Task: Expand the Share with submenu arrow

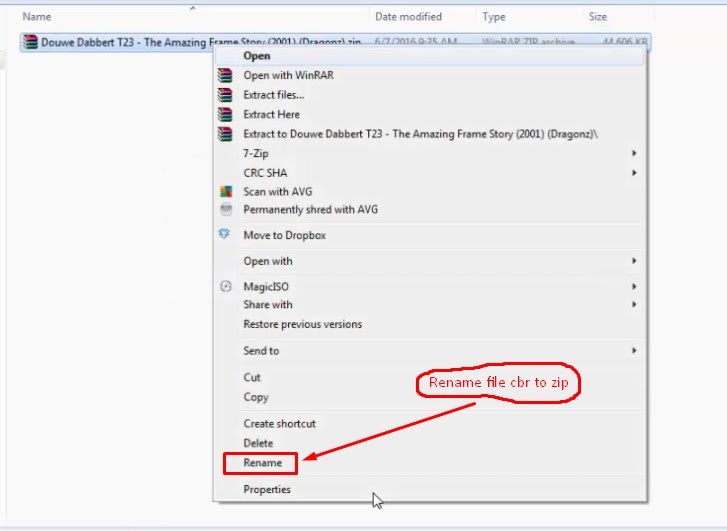Action: [634, 305]
